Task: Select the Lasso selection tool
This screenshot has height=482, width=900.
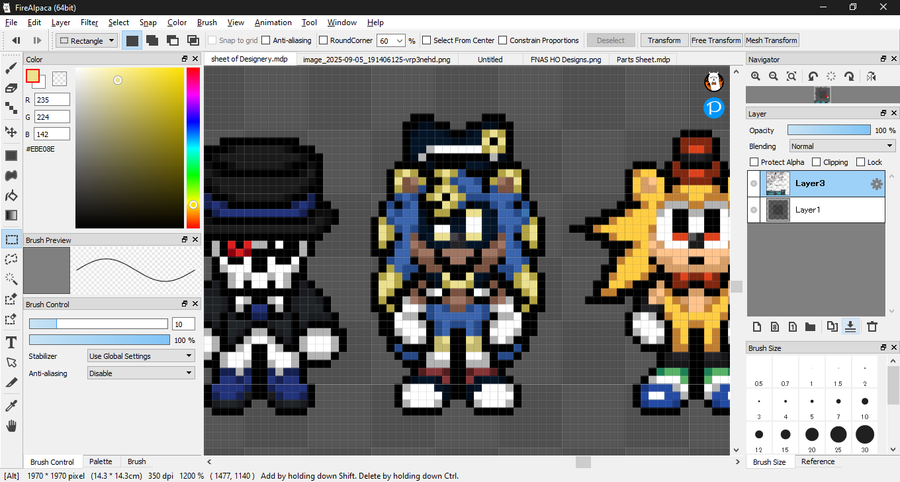Action: [x=11, y=259]
